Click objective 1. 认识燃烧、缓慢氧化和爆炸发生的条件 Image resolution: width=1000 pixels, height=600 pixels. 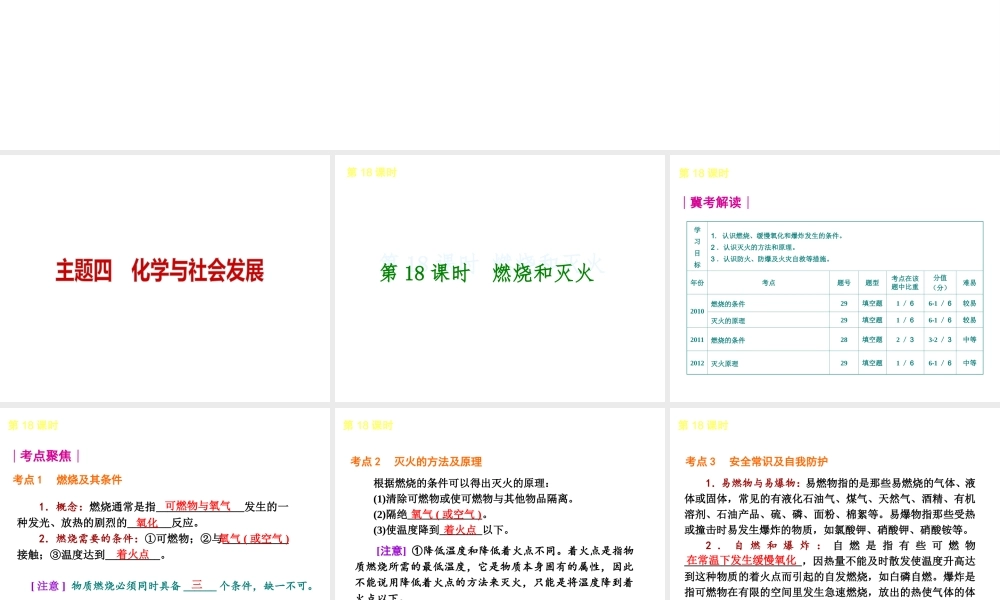(x=777, y=235)
